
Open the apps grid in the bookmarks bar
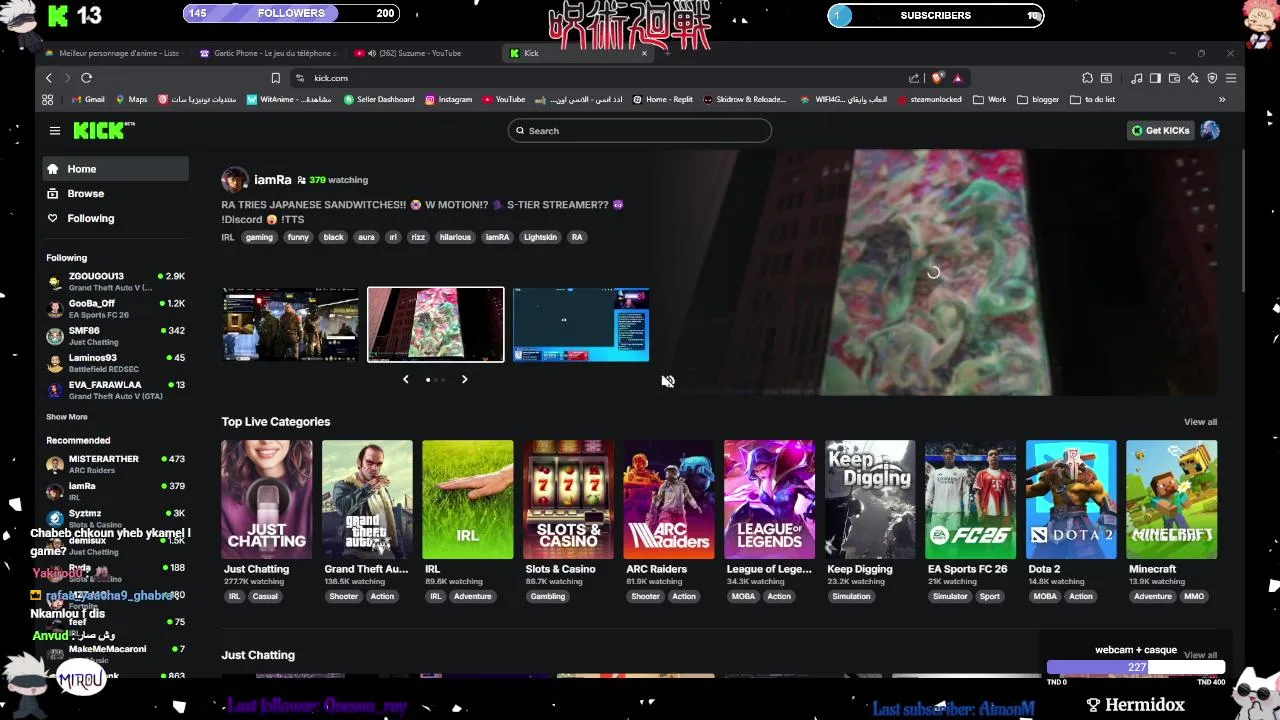[47, 100]
